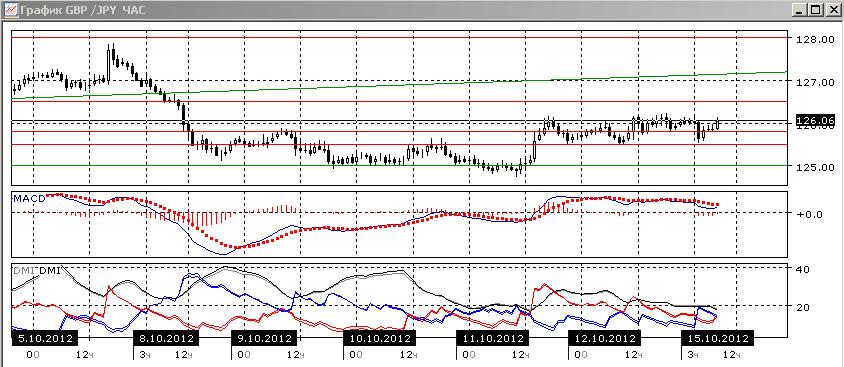
Task: Select the 15.10.2012 date marker
Action: tap(718, 338)
